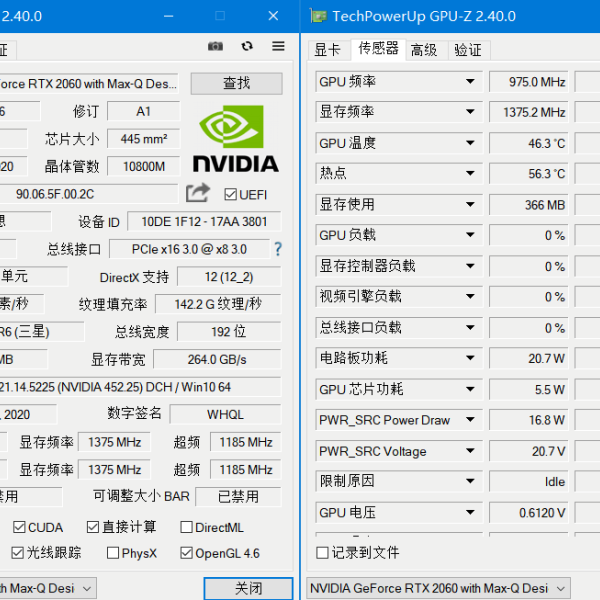
Task: Open the GPU 芯片功耗 sensor dropdown
Action: pyautogui.click(x=471, y=389)
